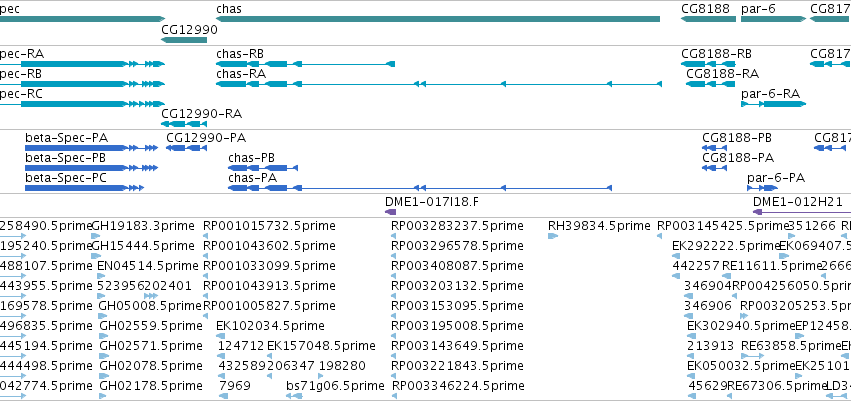
Task: Open the chas-RA transcript
Action: pyautogui.click(x=439, y=84)
